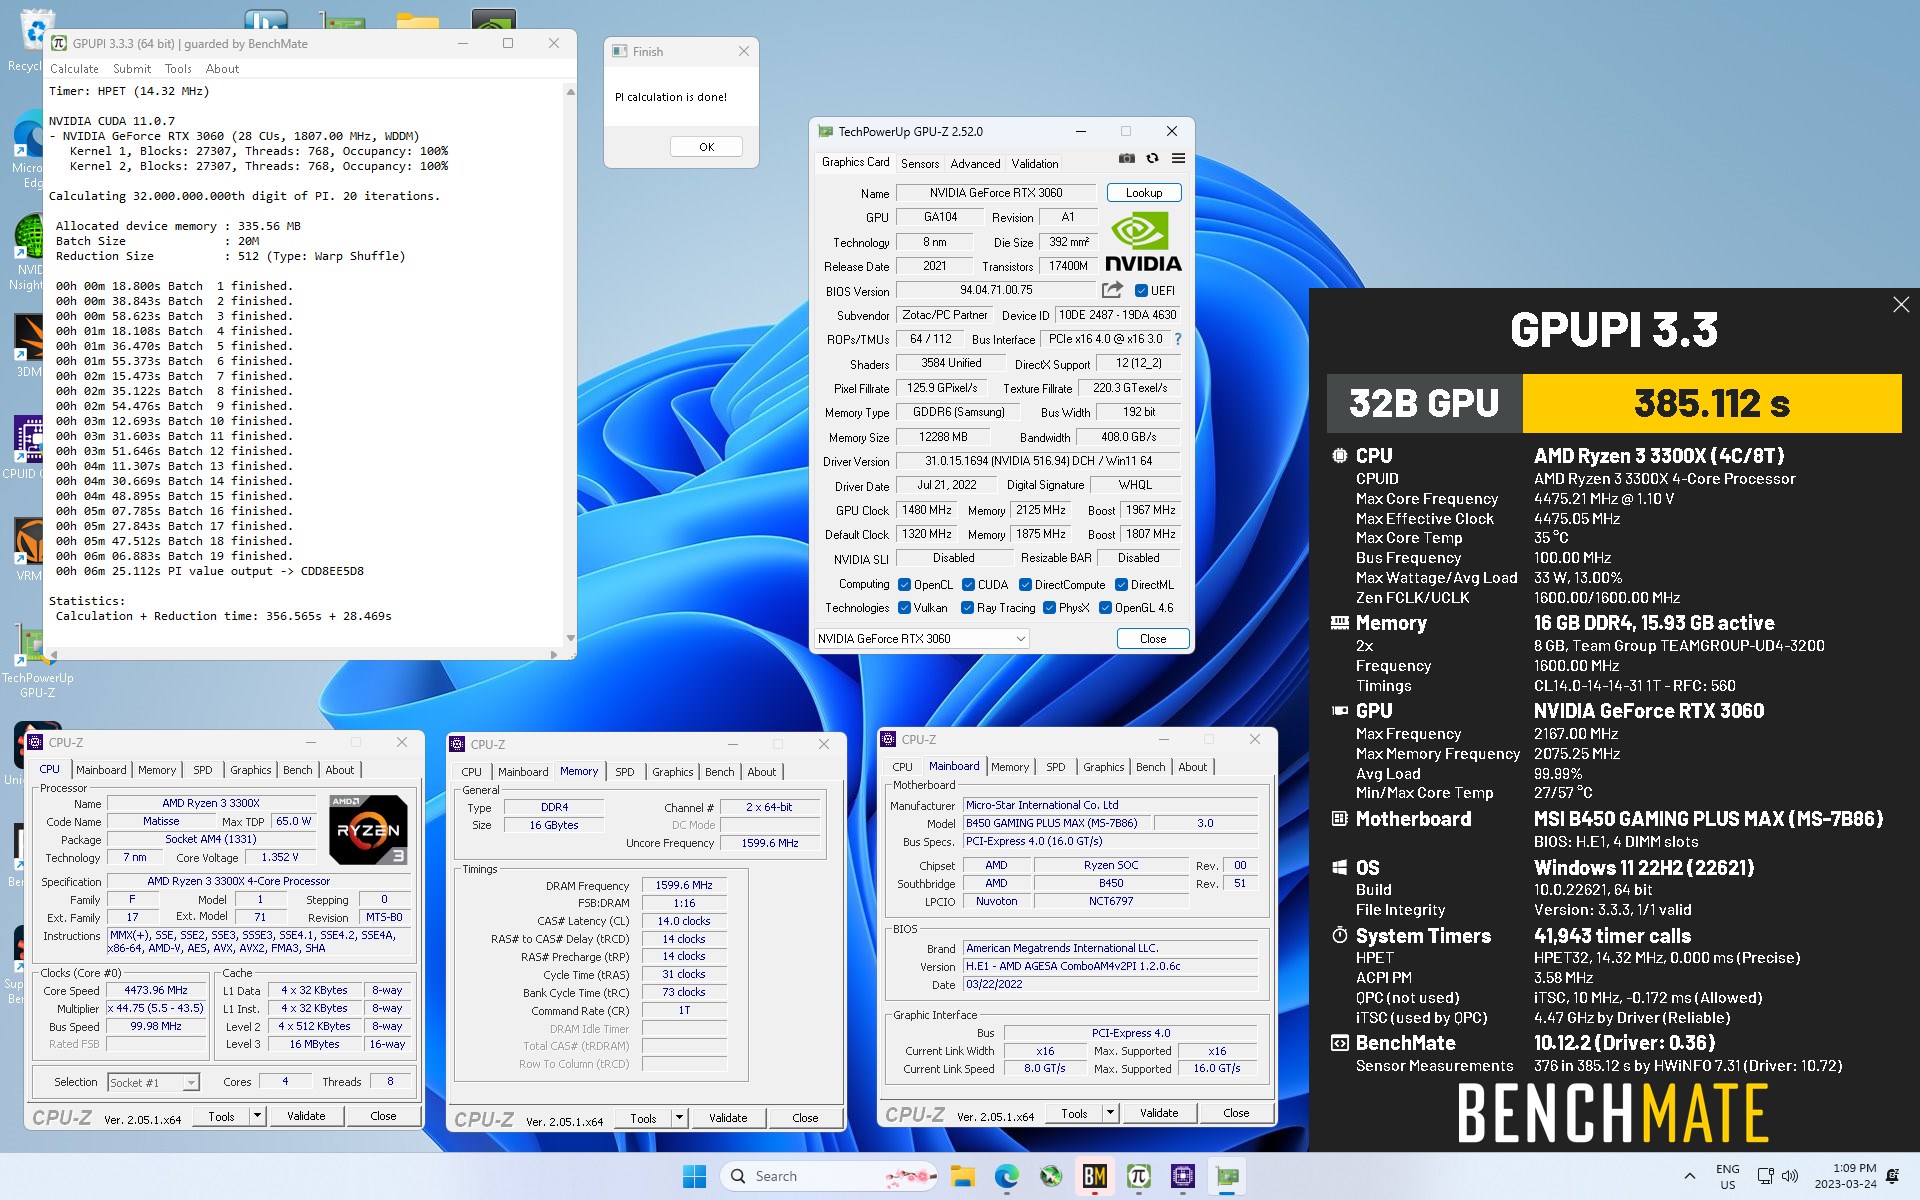Open GPUPI Calculate menu
Screen dimensions: 1920x1200
(74, 69)
